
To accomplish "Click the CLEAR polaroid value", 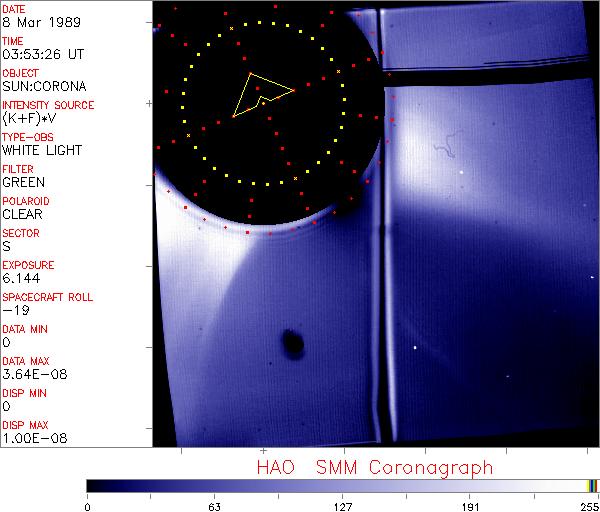I will pos(22,214).
